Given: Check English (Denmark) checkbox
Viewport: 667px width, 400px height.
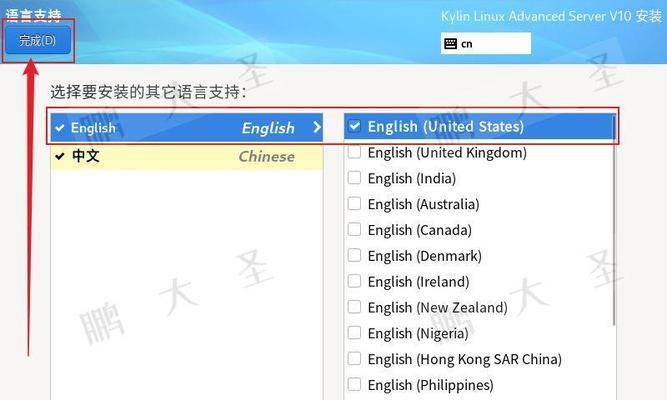Looking at the screenshot, I should 354,255.
